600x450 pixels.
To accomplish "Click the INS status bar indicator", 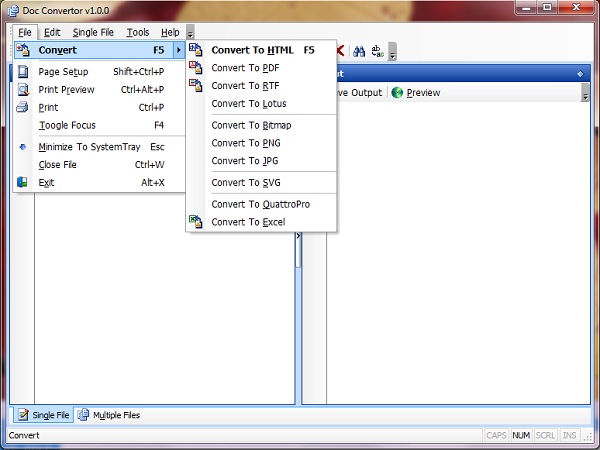I will (569, 435).
